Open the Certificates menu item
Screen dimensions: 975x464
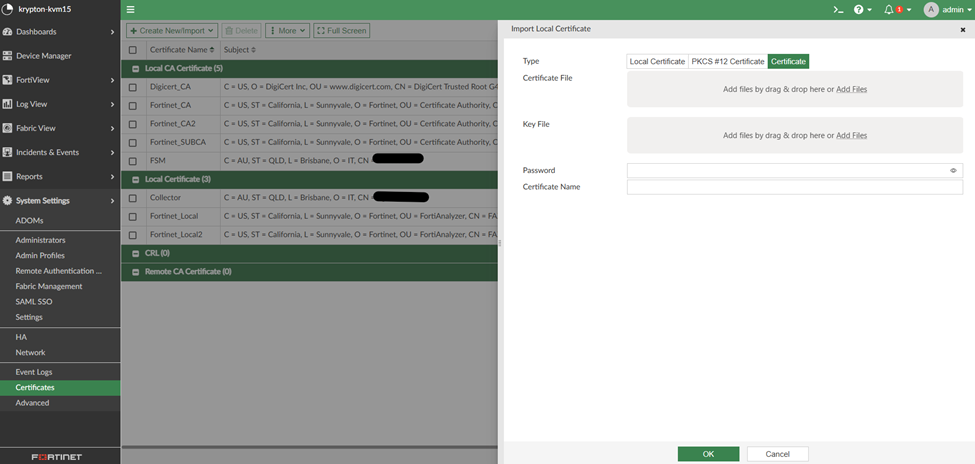point(60,387)
